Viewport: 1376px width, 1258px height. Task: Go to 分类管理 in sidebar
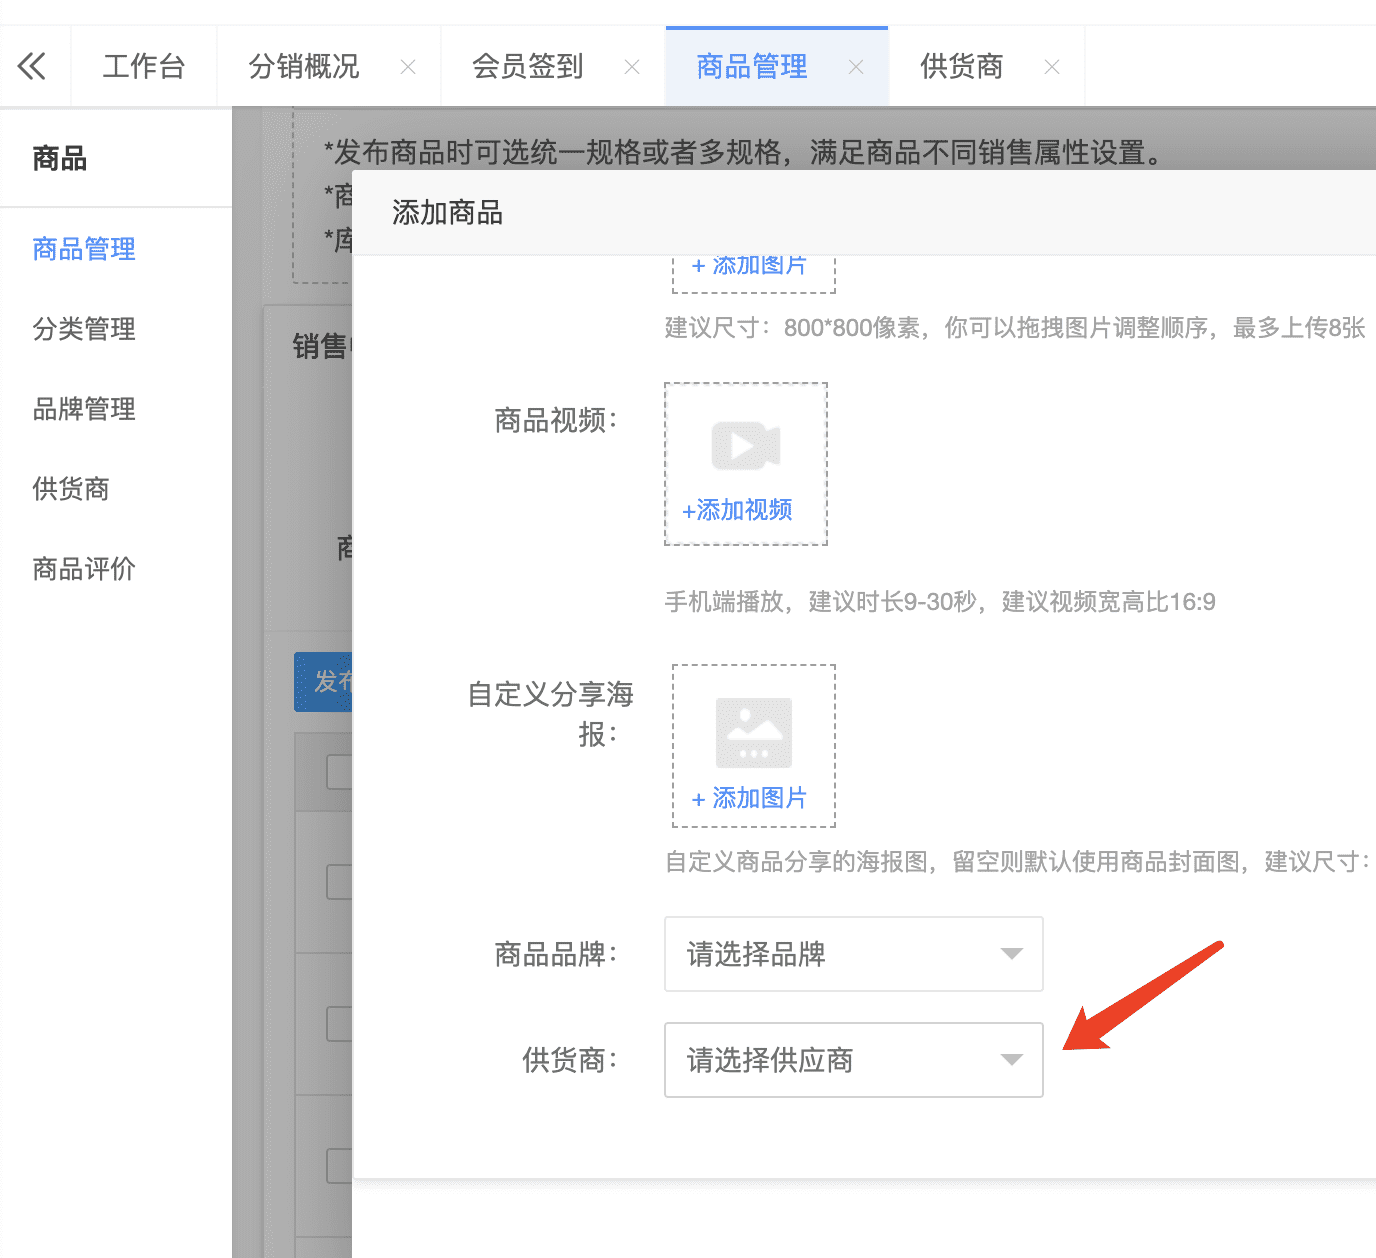click(x=84, y=329)
